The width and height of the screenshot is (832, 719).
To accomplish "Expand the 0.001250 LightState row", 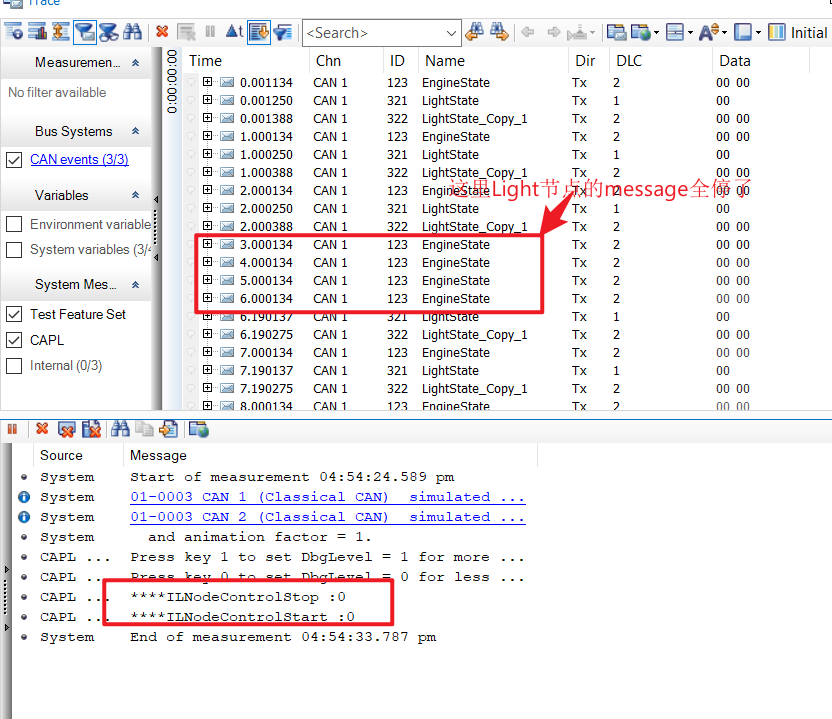I will (207, 100).
